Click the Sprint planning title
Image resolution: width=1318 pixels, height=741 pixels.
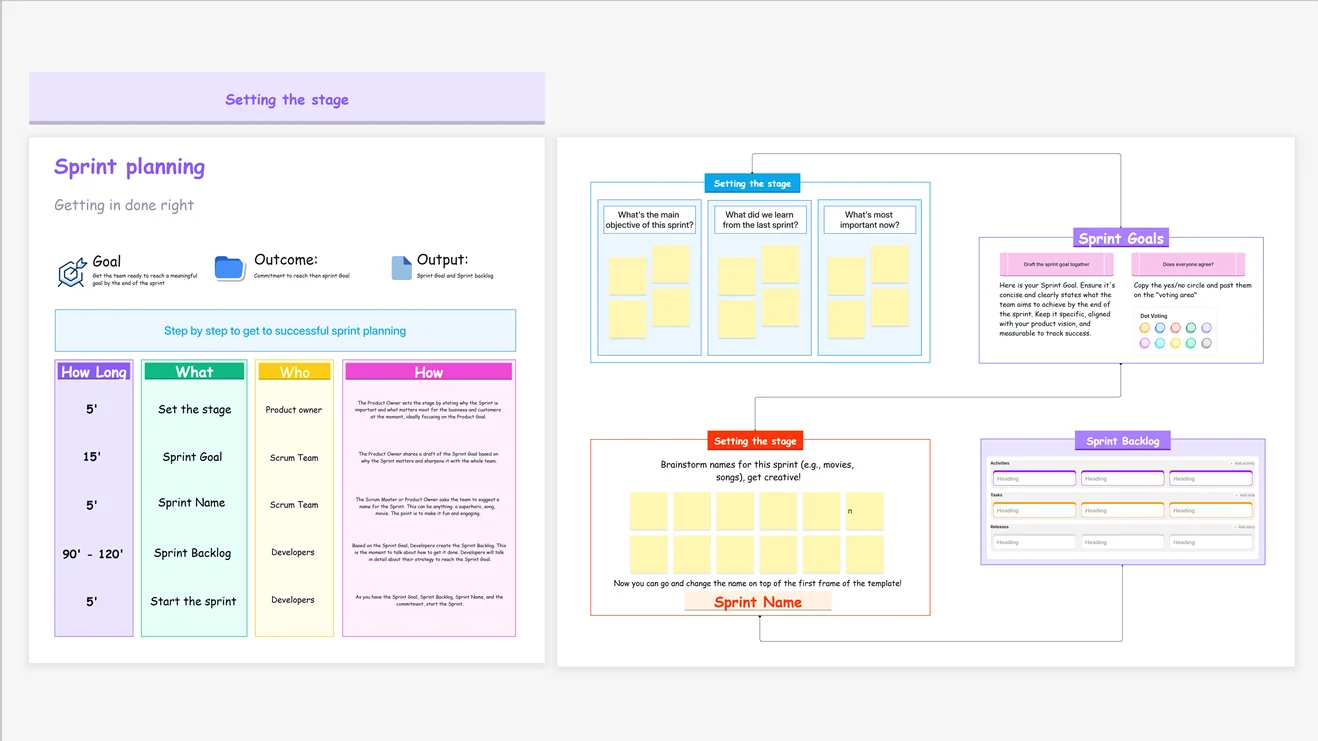pyautogui.click(x=130, y=167)
